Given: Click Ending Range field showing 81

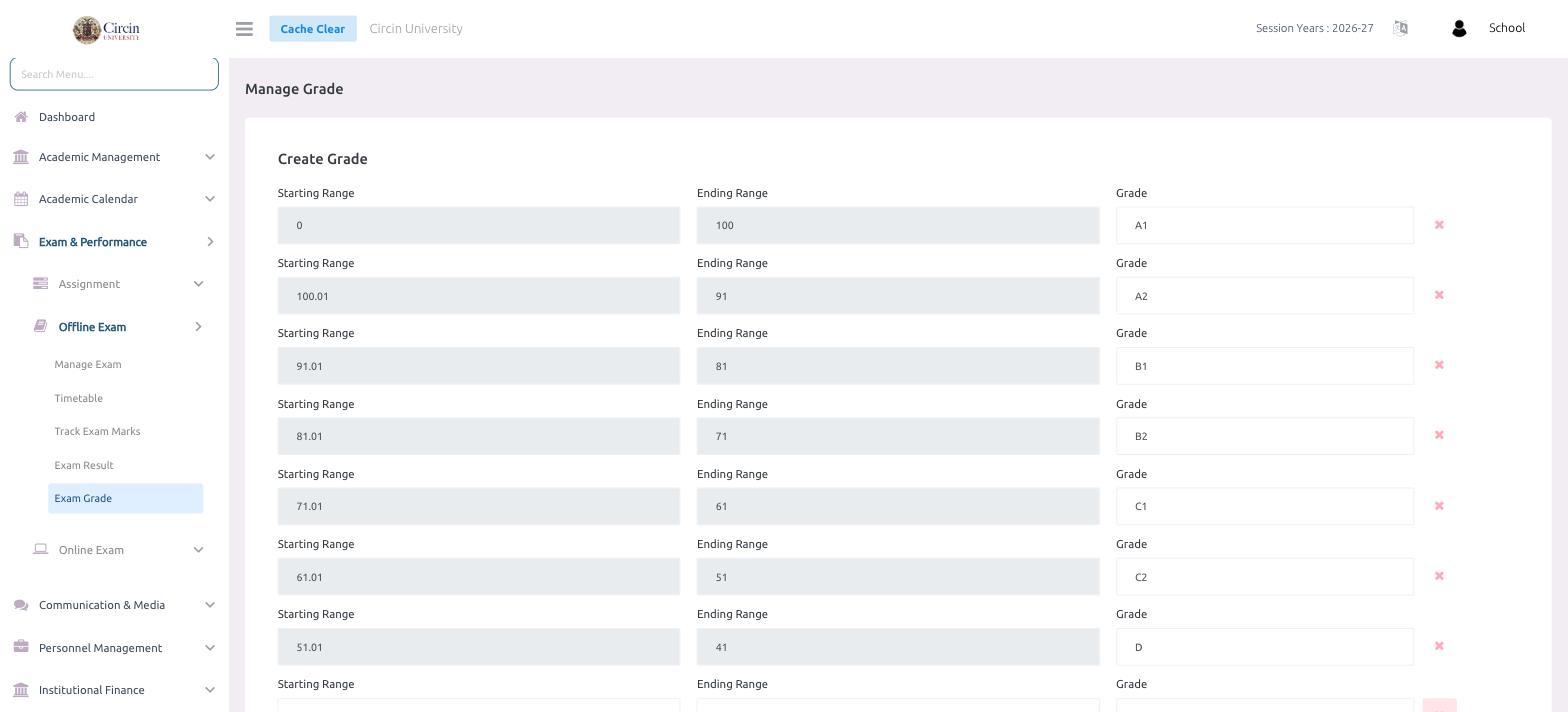Looking at the screenshot, I should click(898, 366).
